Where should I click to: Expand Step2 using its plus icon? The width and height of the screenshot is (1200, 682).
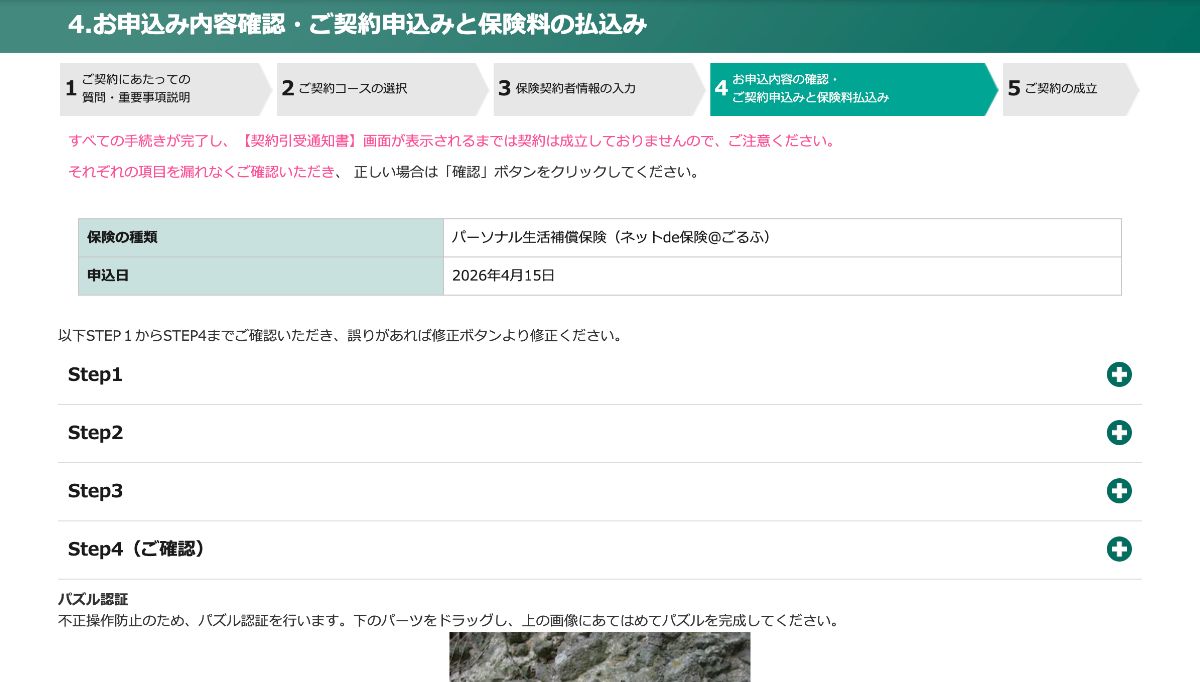[x=1119, y=433]
